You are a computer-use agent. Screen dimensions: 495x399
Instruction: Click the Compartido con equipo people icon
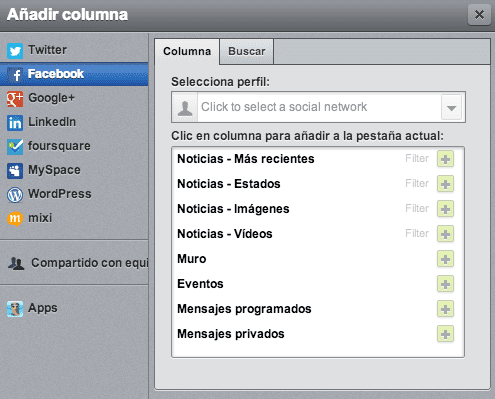pos(16,263)
